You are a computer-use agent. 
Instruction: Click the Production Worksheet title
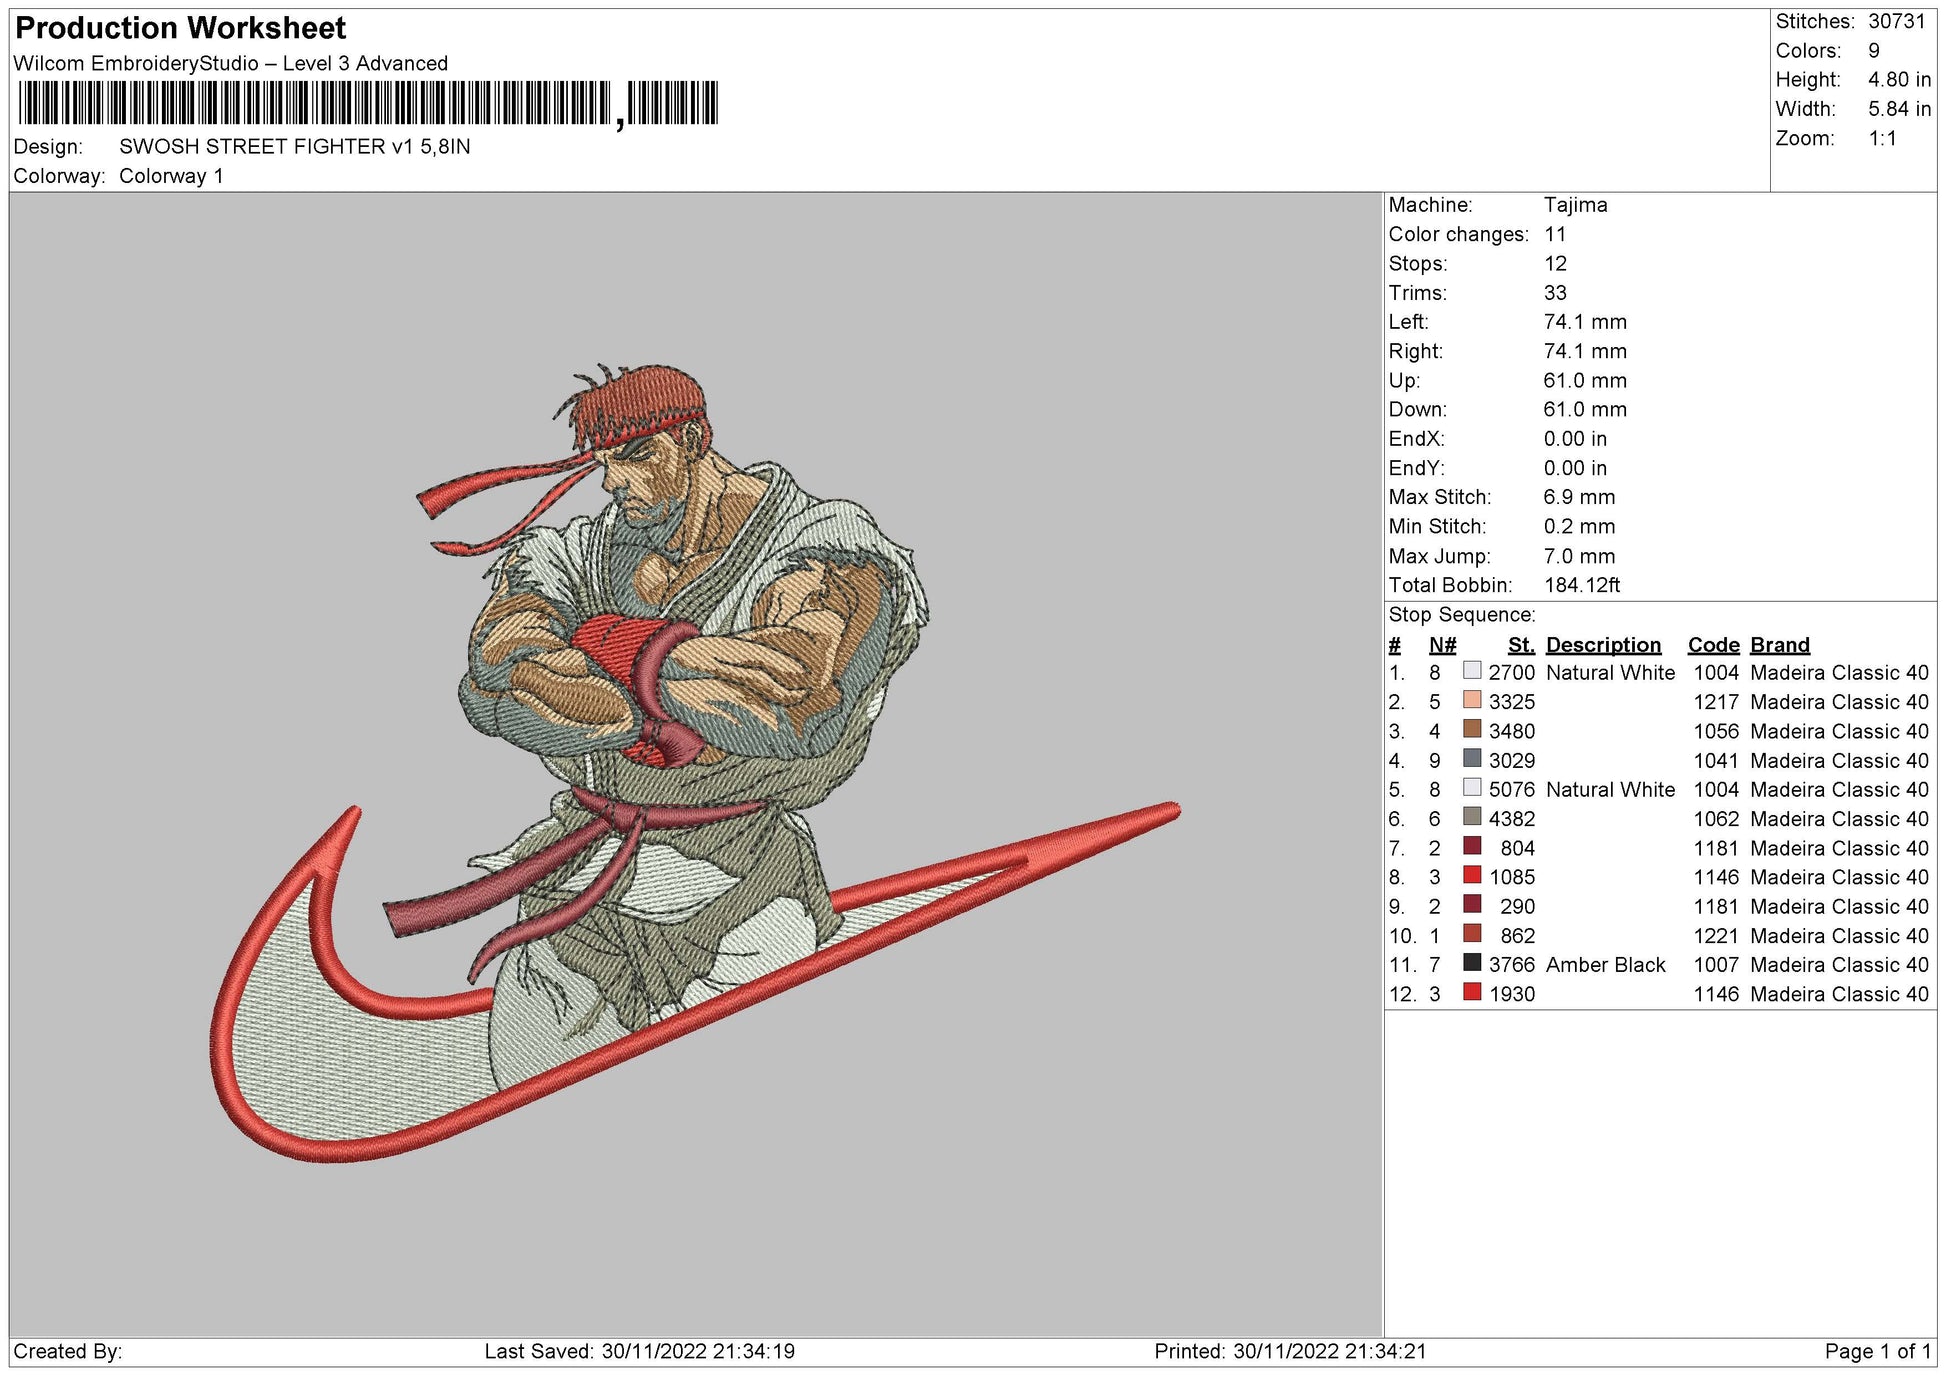[181, 28]
